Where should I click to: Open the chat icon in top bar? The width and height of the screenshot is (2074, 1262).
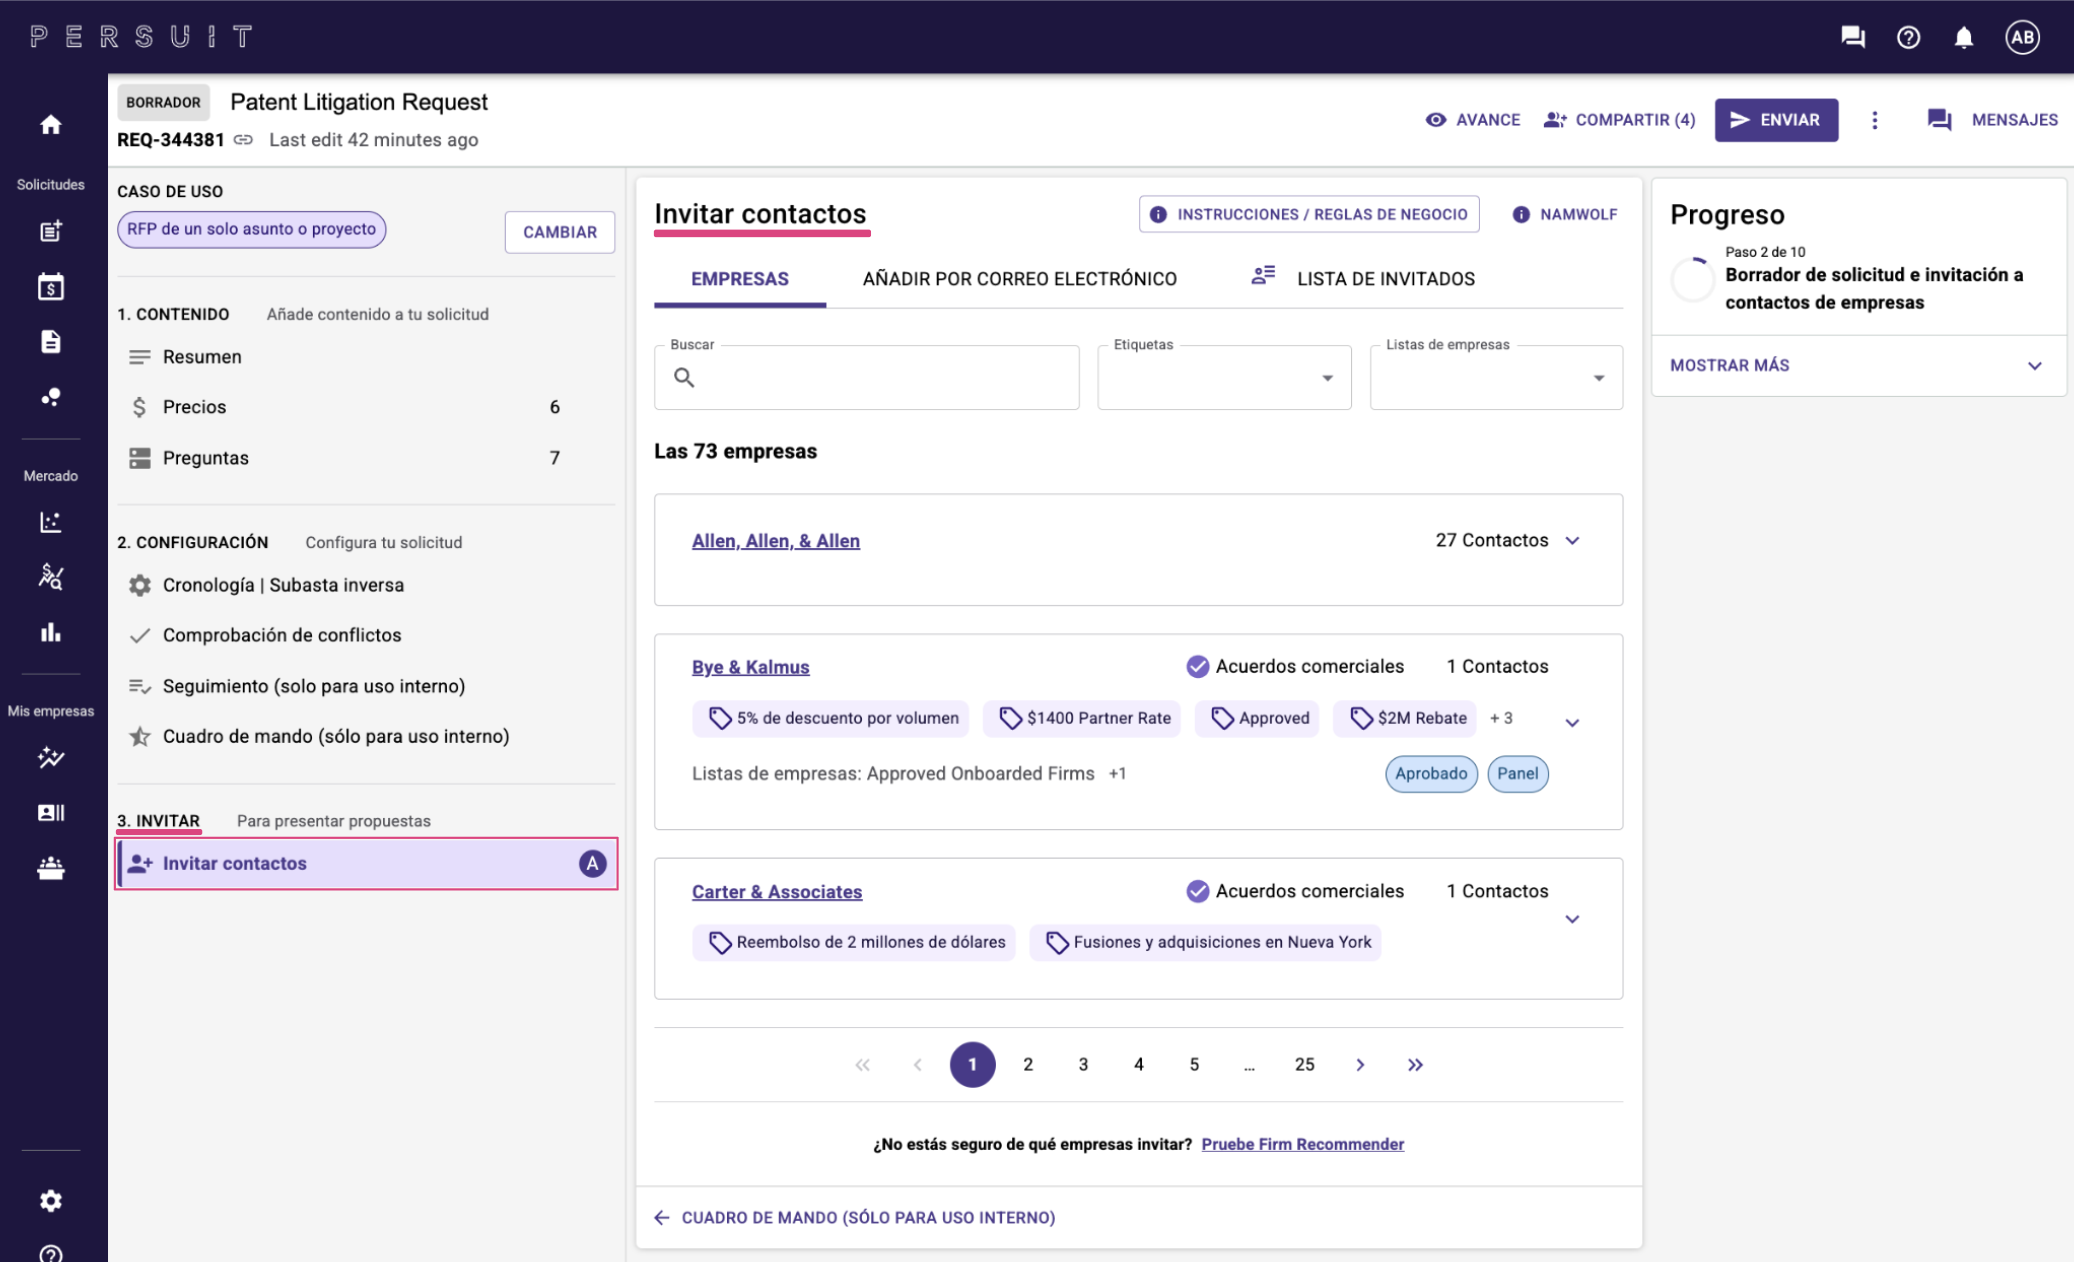[1853, 37]
